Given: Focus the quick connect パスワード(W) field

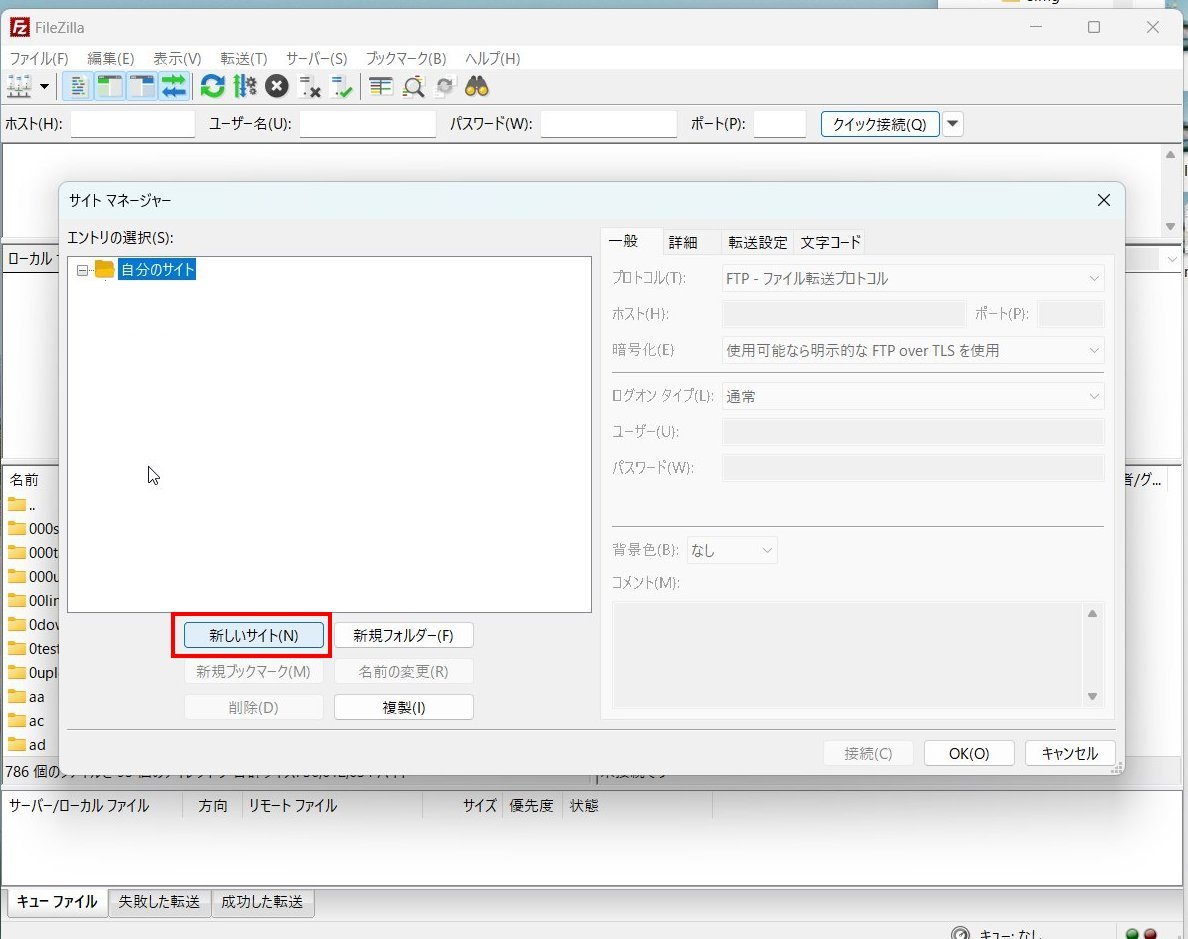Looking at the screenshot, I should tap(608, 124).
